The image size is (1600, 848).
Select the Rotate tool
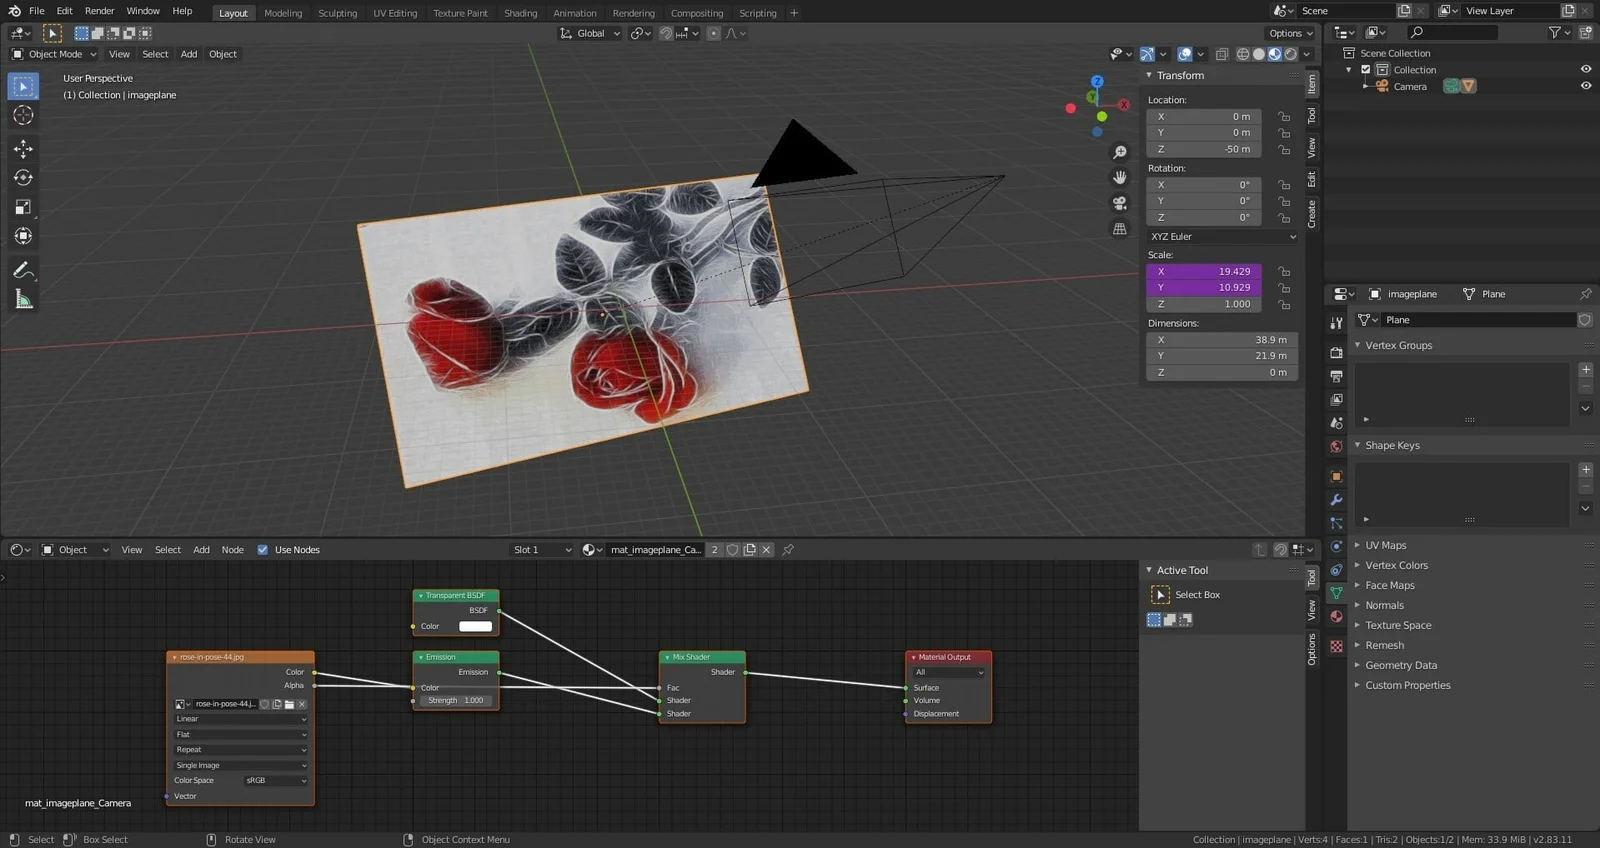(23, 178)
